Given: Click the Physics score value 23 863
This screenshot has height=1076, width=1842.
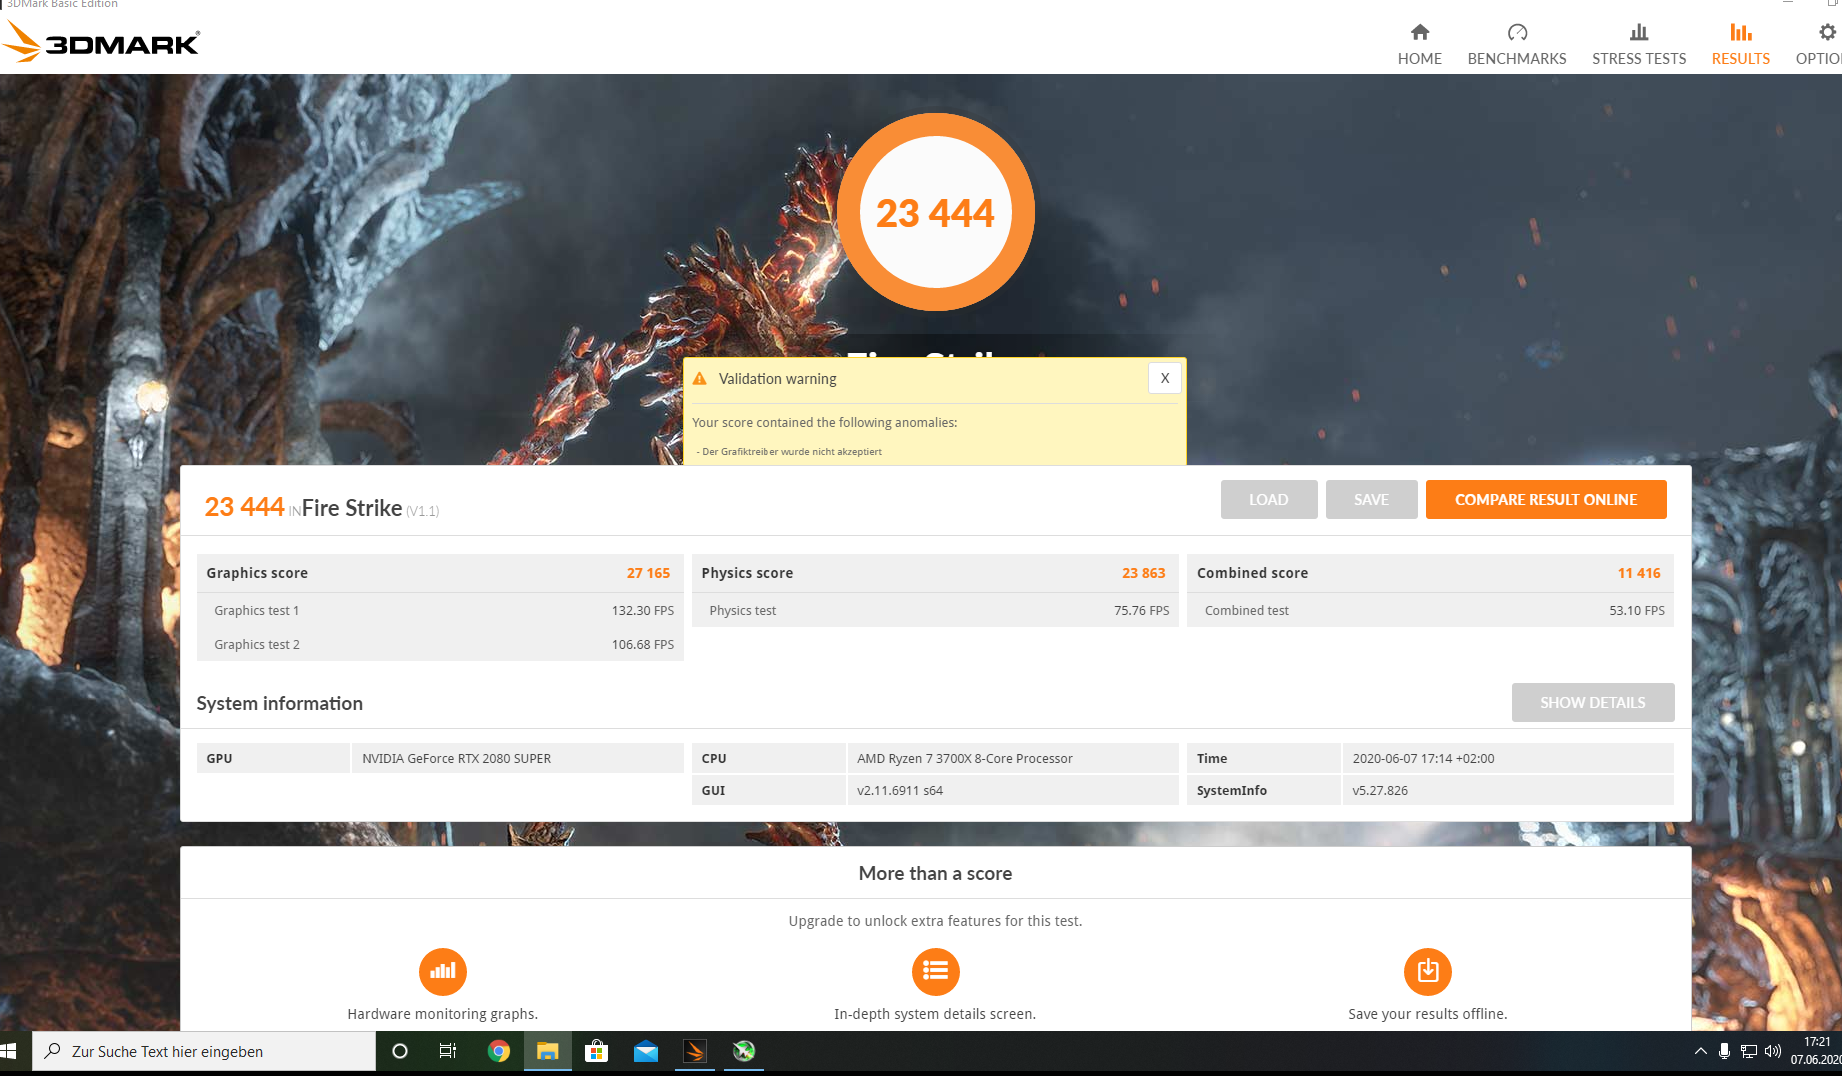Looking at the screenshot, I should click(1143, 573).
